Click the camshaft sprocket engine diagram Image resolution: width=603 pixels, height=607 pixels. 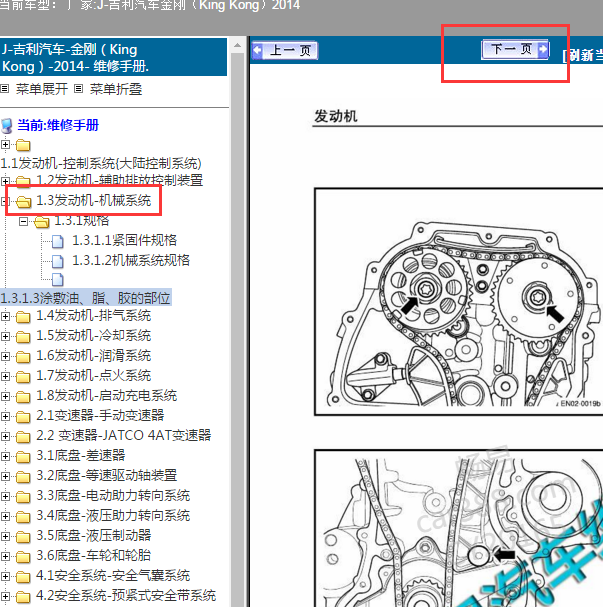(x=459, y=302)
